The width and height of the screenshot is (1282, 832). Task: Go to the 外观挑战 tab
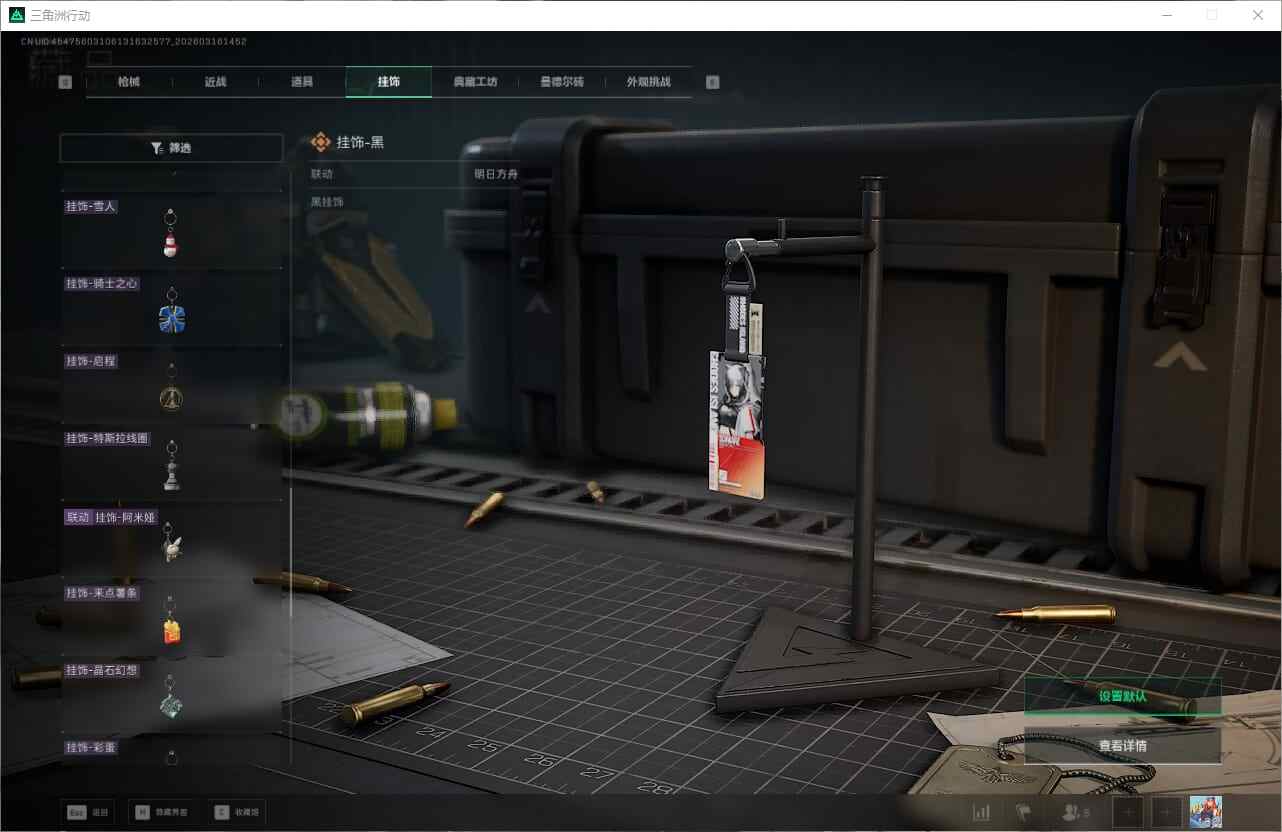coord(648,82)
